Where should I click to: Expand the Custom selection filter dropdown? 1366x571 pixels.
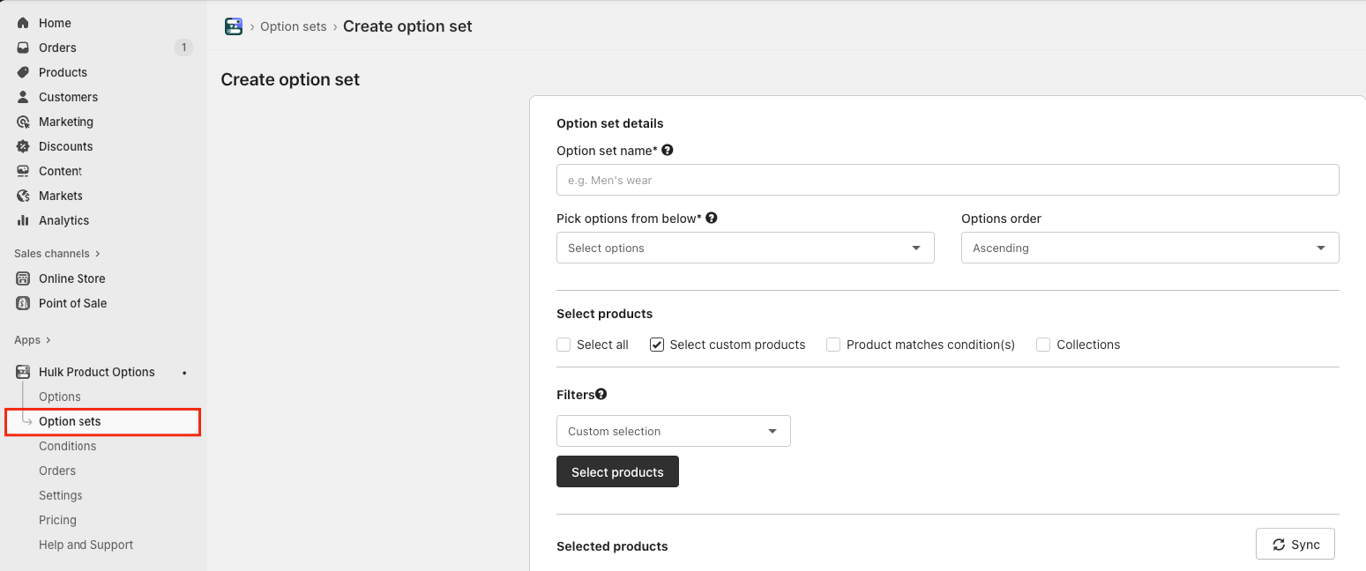(673, 431)
